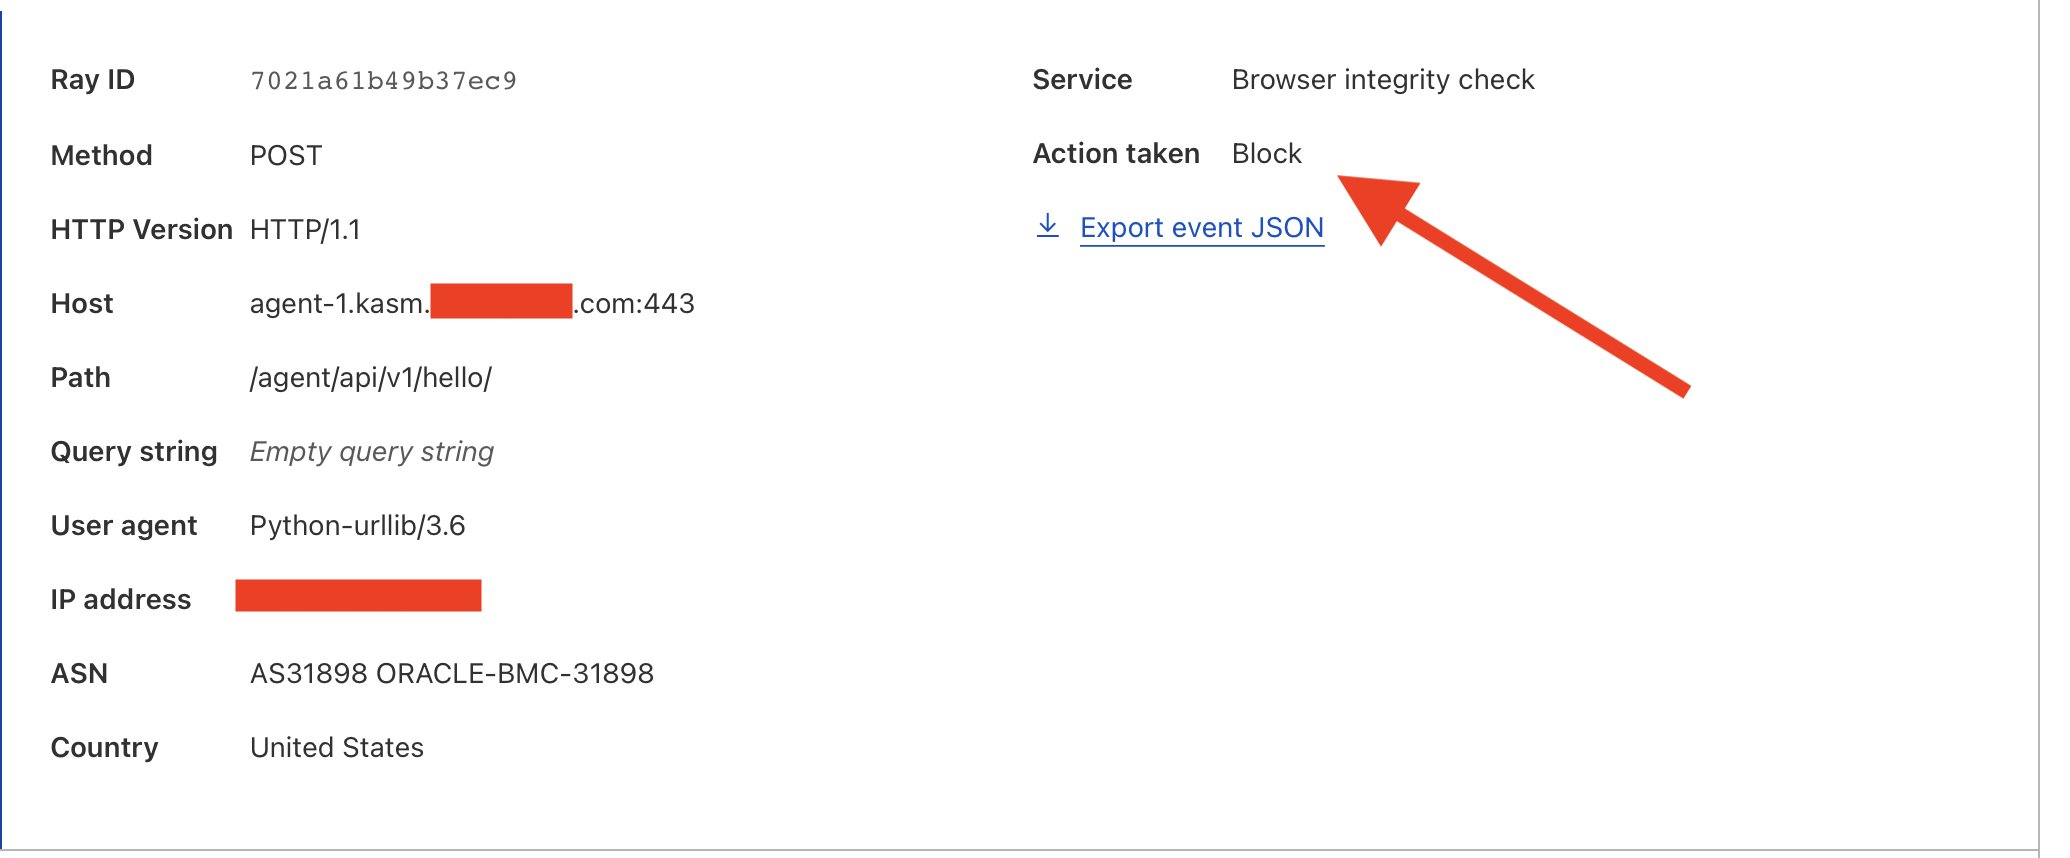Image resolution: width=2070 pixels, height=858 pixels.
Task: Click the Empty query string text
Action: pyautogui.click(x=372, y=451)
